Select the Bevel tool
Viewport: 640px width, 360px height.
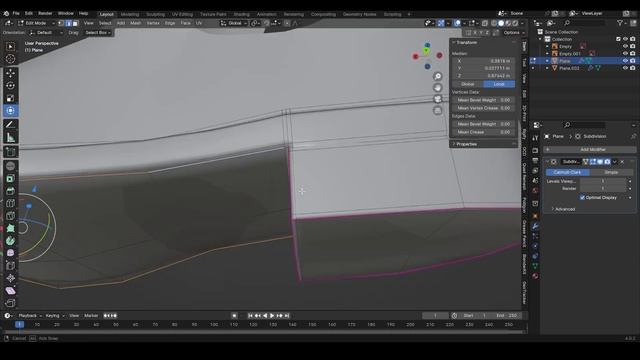point(11,191)
